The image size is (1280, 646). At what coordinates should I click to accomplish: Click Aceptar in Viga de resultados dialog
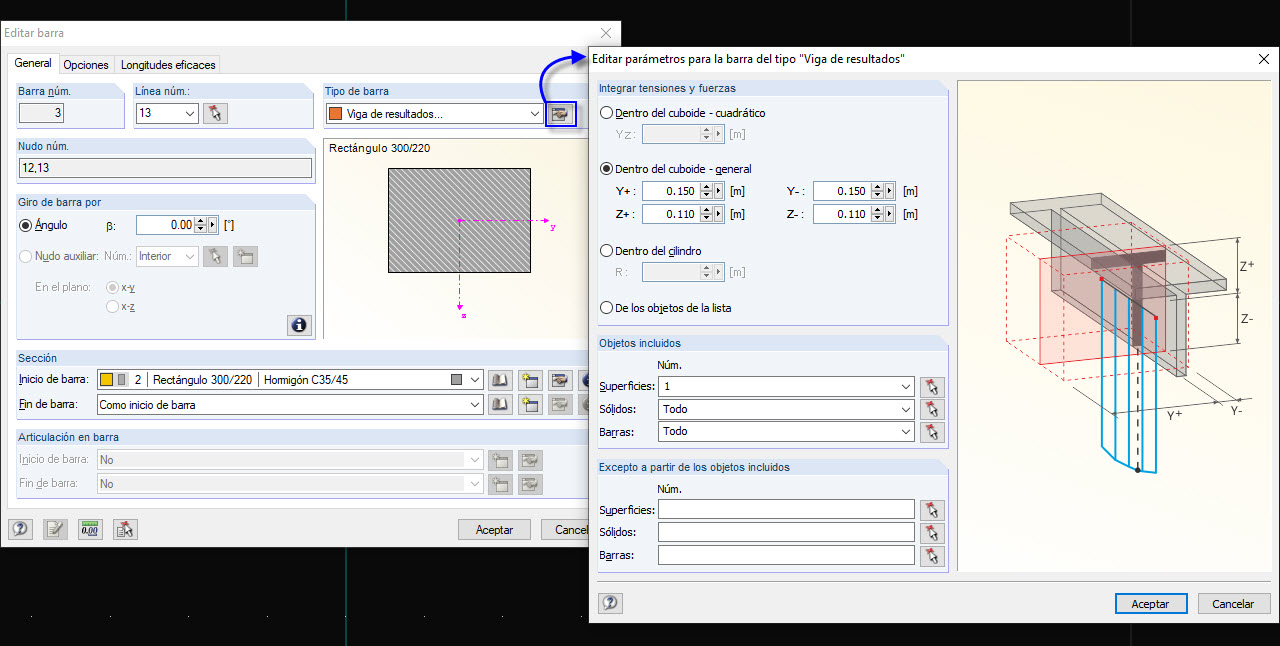1150,604
